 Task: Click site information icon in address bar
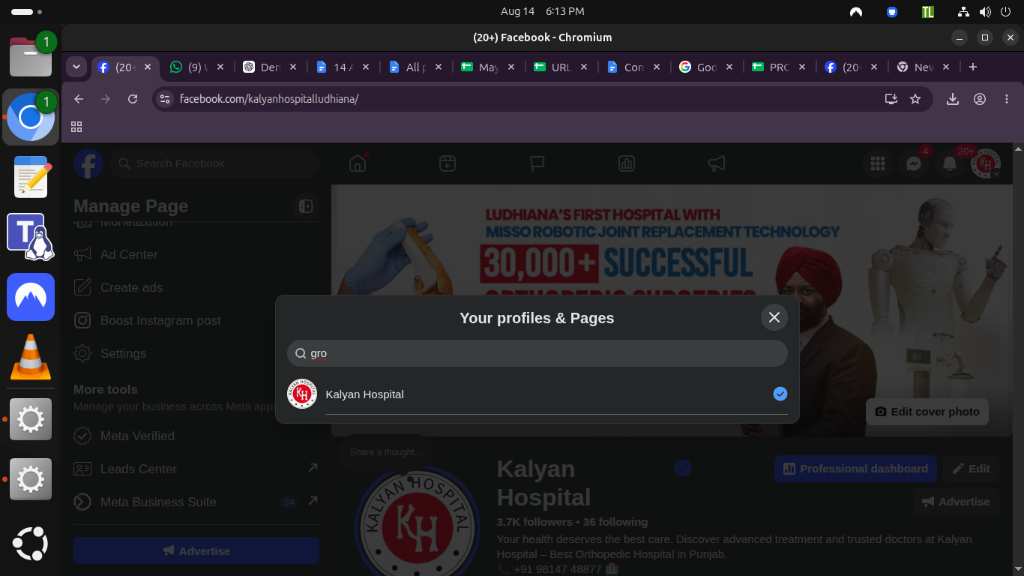(165, 99)
